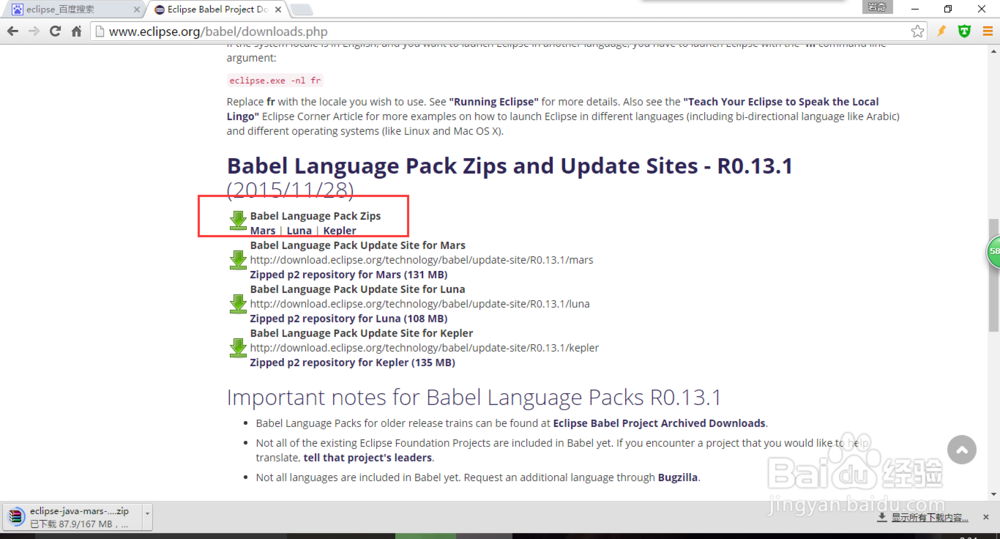Click the scrollbar down arrow

coord(994,494)
